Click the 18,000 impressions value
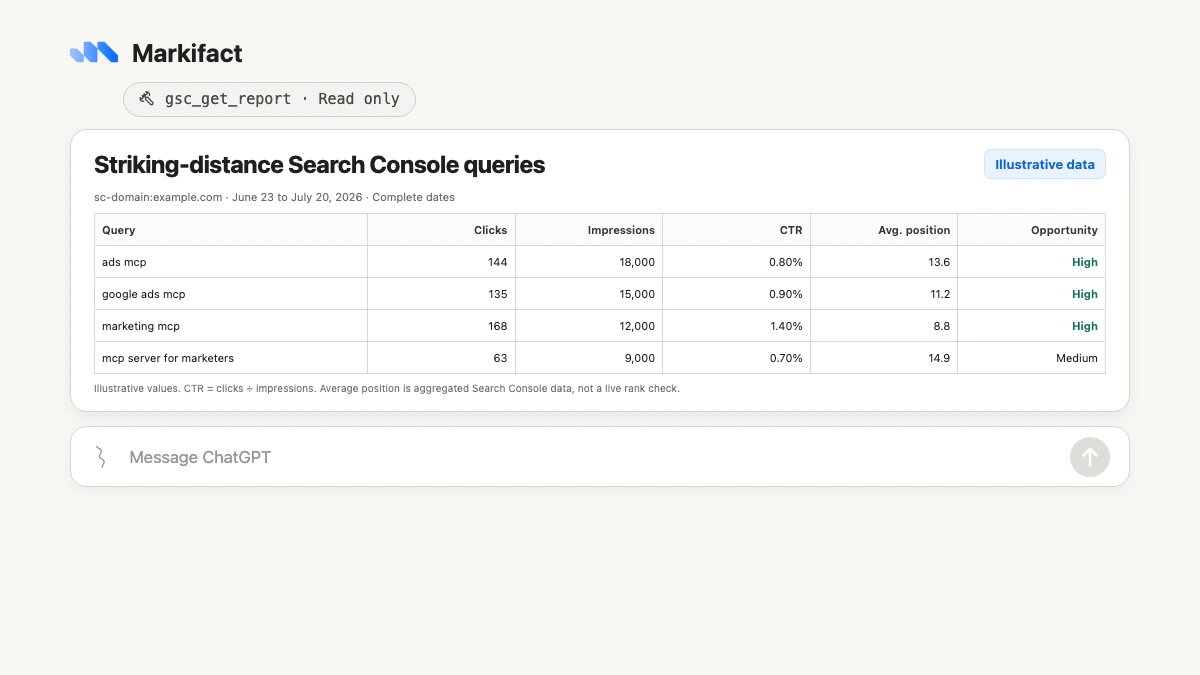The image size is (1200, 675). [637, 262]
